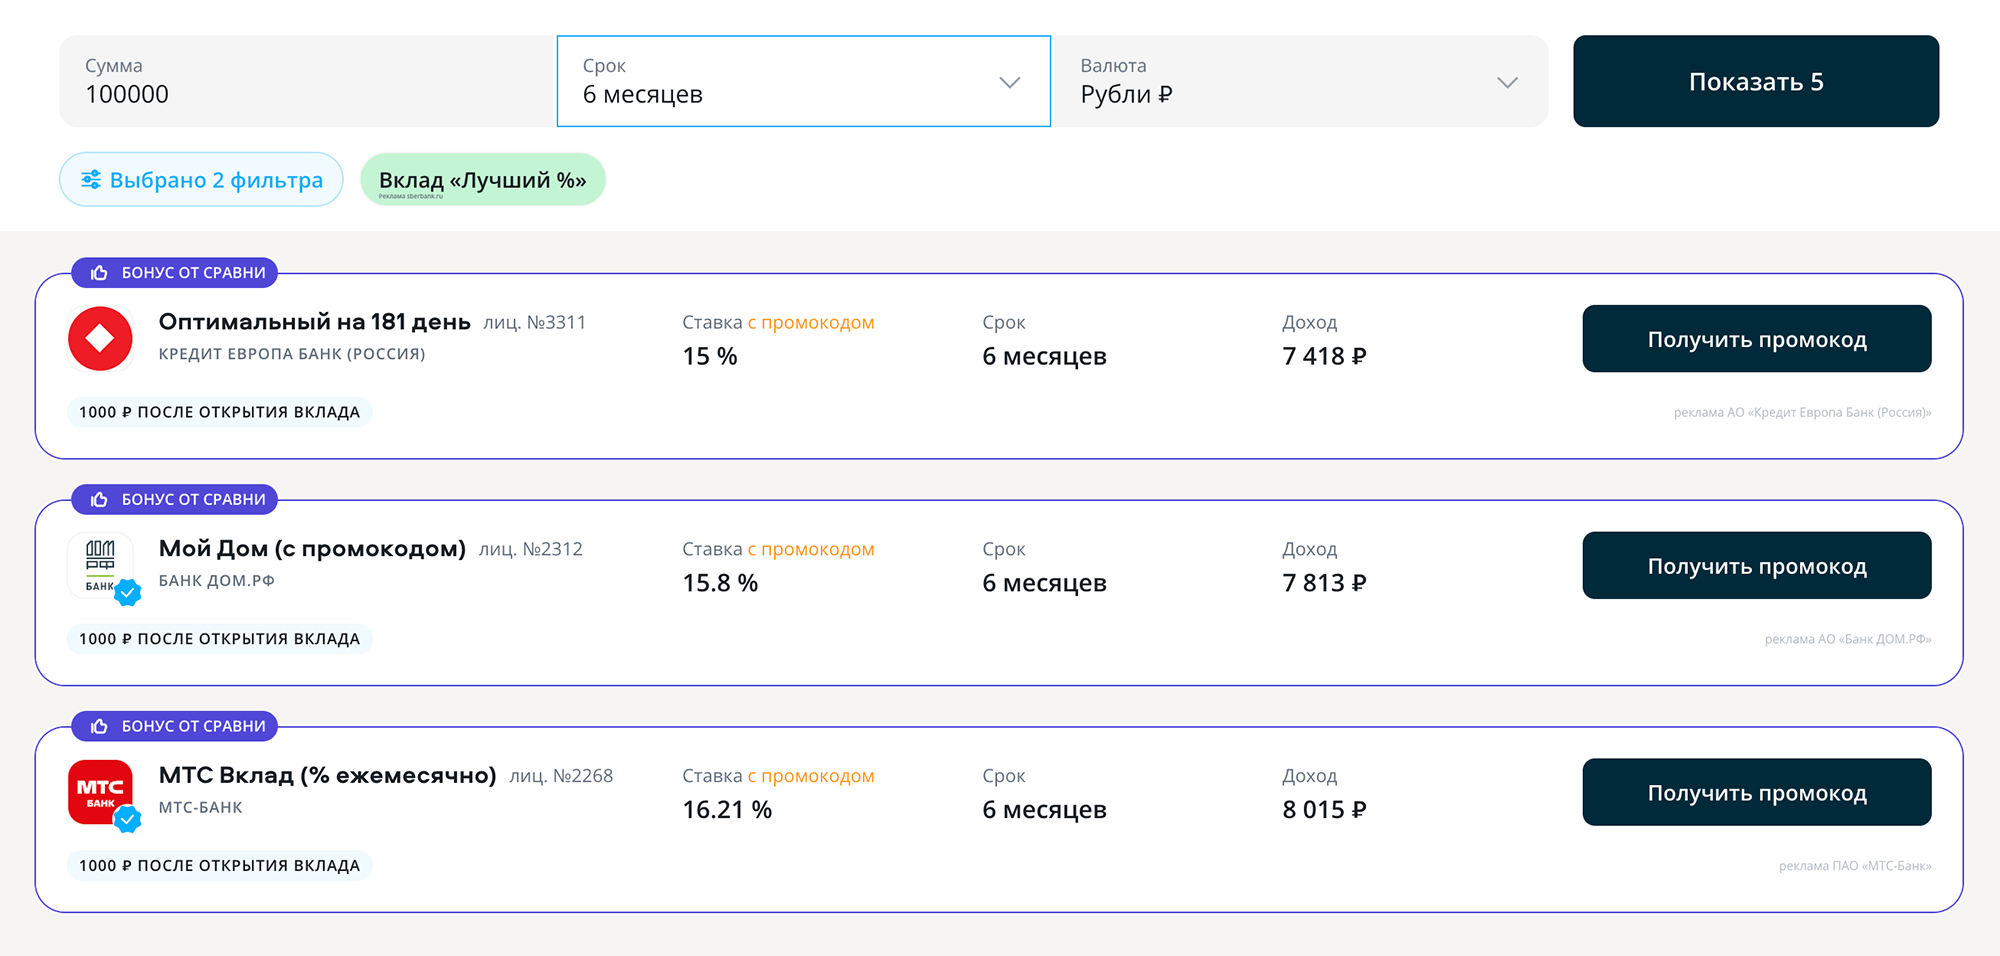Click МТС-БАНК bank name

pos(201,808)
